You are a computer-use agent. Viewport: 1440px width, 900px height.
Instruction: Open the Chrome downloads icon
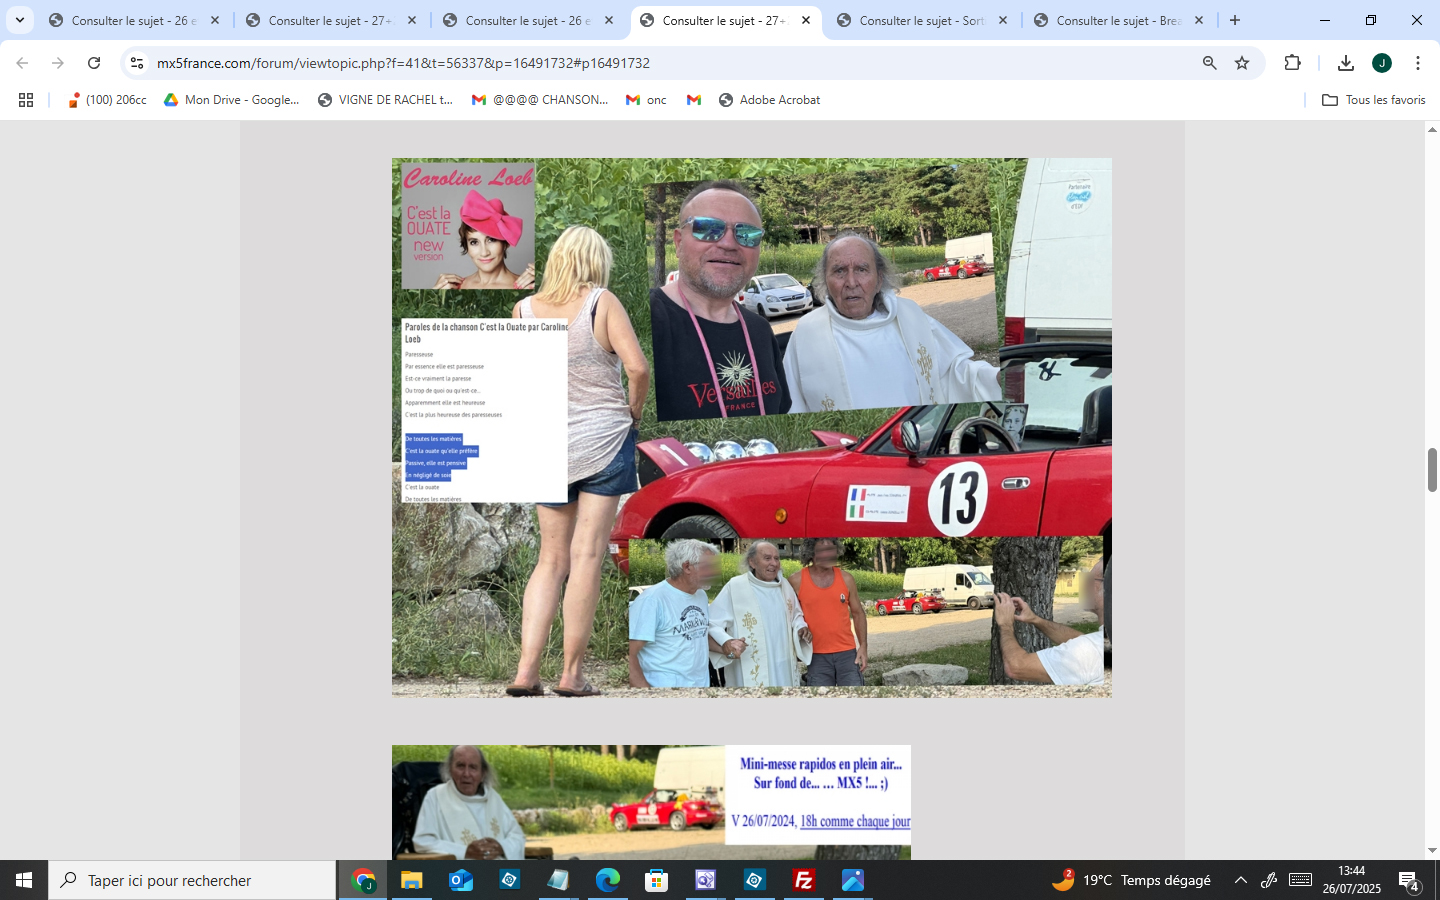click(x=1345, y=63)
